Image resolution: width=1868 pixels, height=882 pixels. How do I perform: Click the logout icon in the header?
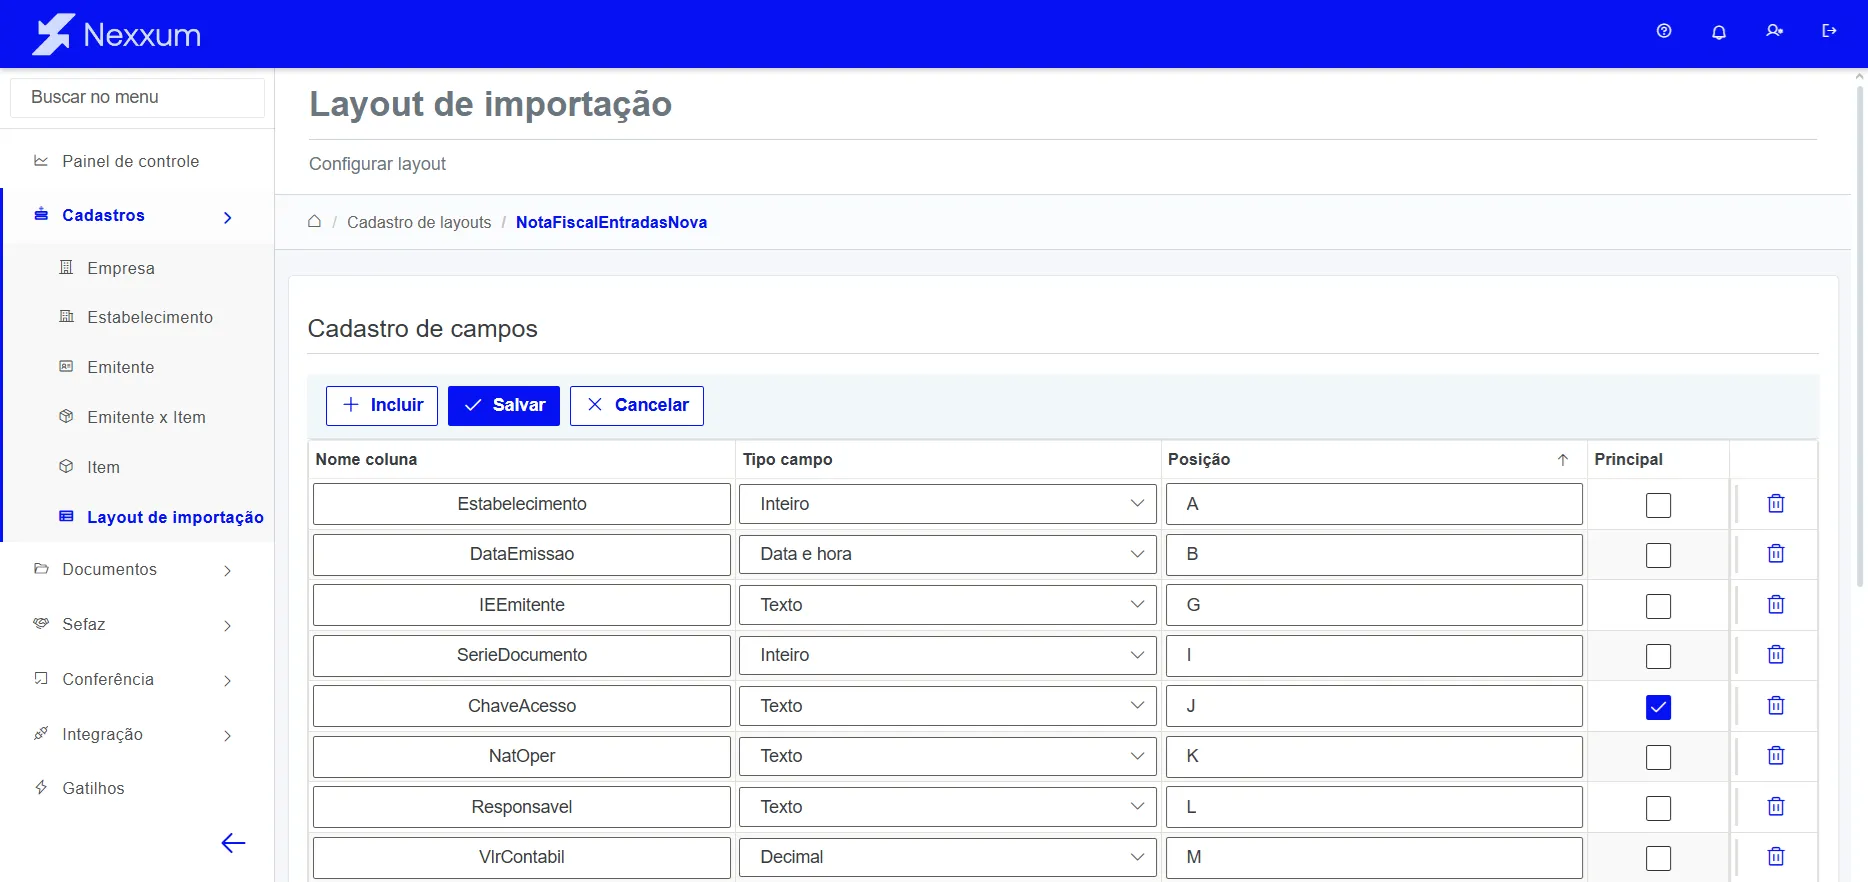point(1829,31)
